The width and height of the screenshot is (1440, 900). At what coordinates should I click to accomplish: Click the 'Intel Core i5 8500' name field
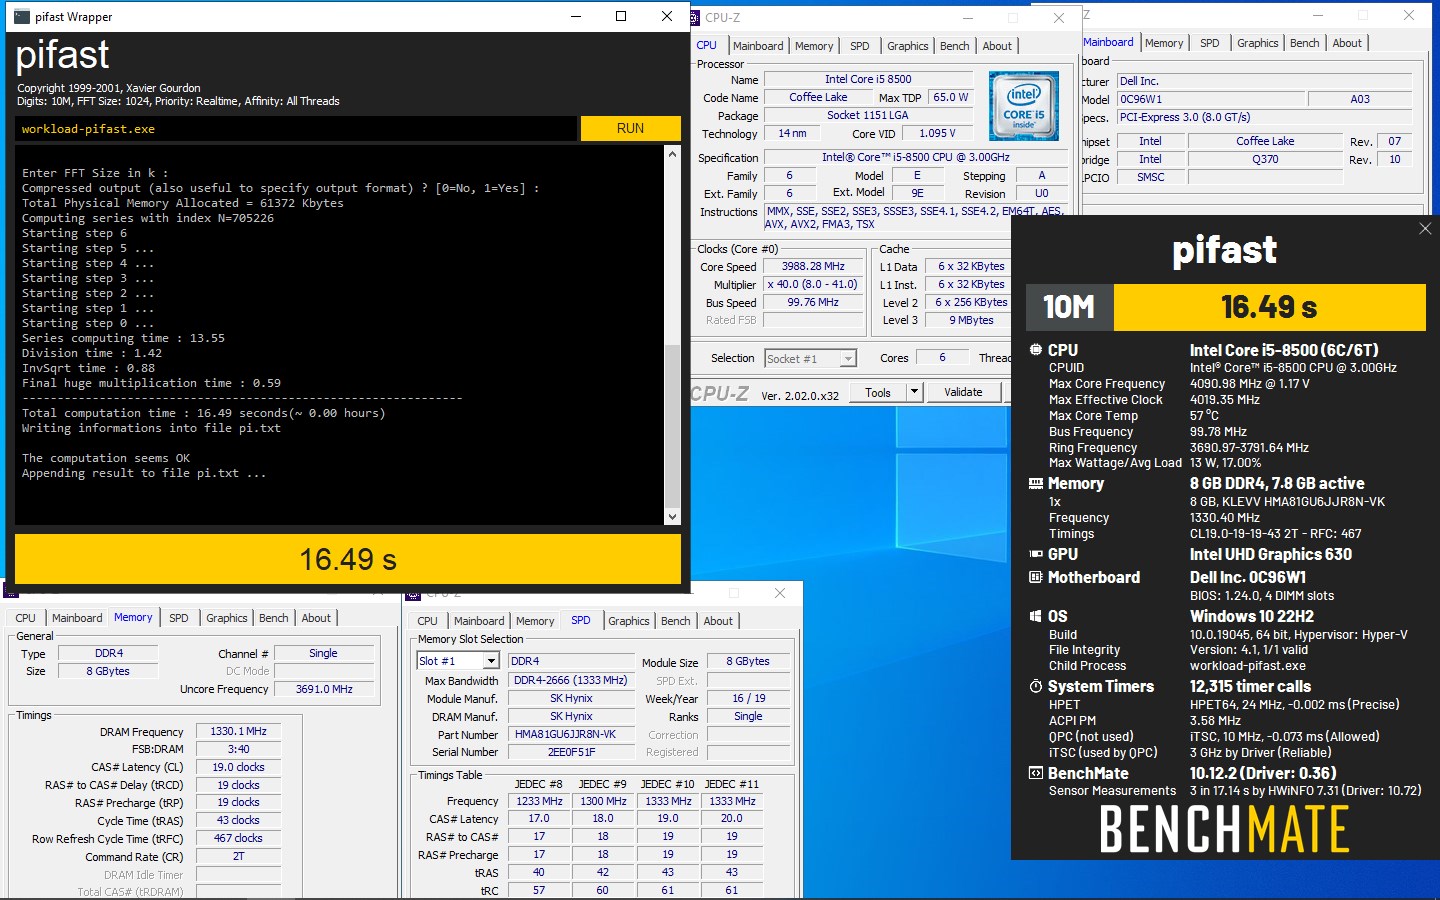point(868,79)
